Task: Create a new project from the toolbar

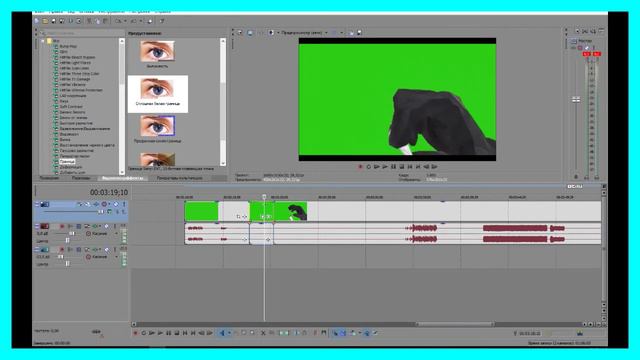Action: tap(36, 21)
